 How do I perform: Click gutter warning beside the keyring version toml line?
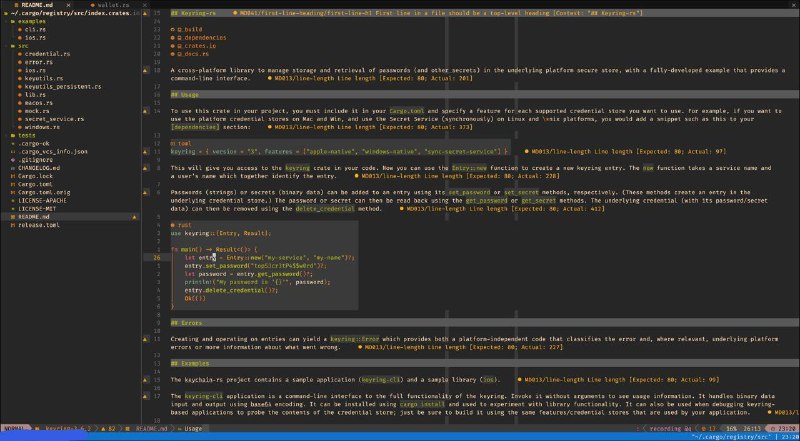(145, 152)
